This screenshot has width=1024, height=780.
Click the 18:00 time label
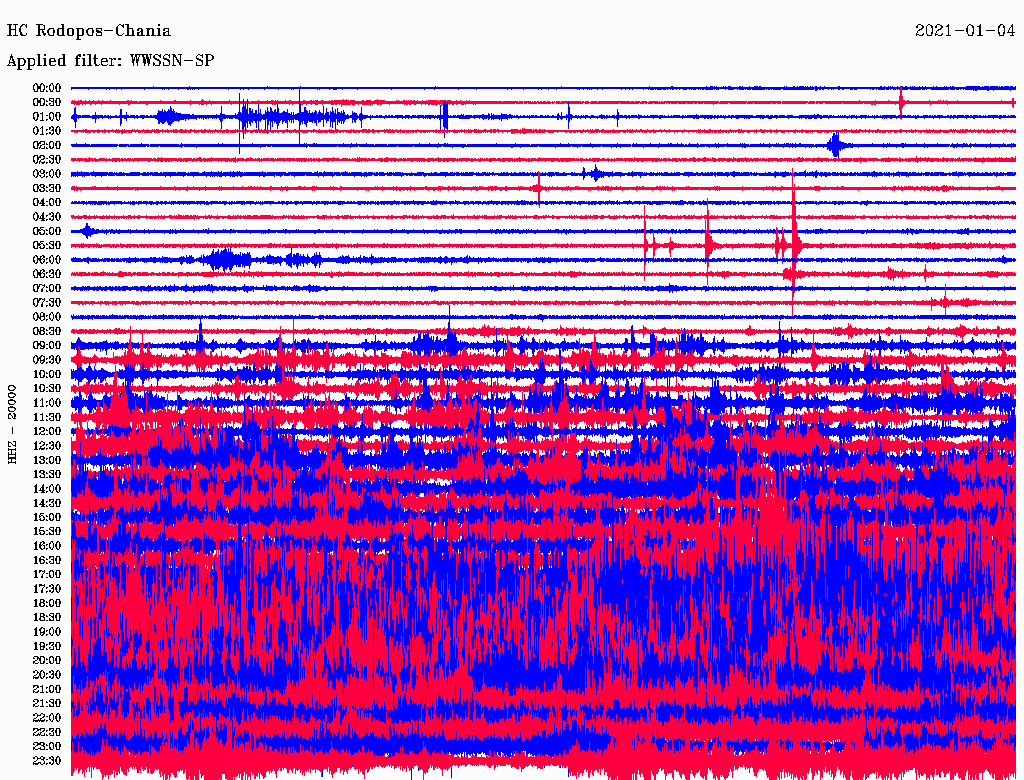click(47, 603)
